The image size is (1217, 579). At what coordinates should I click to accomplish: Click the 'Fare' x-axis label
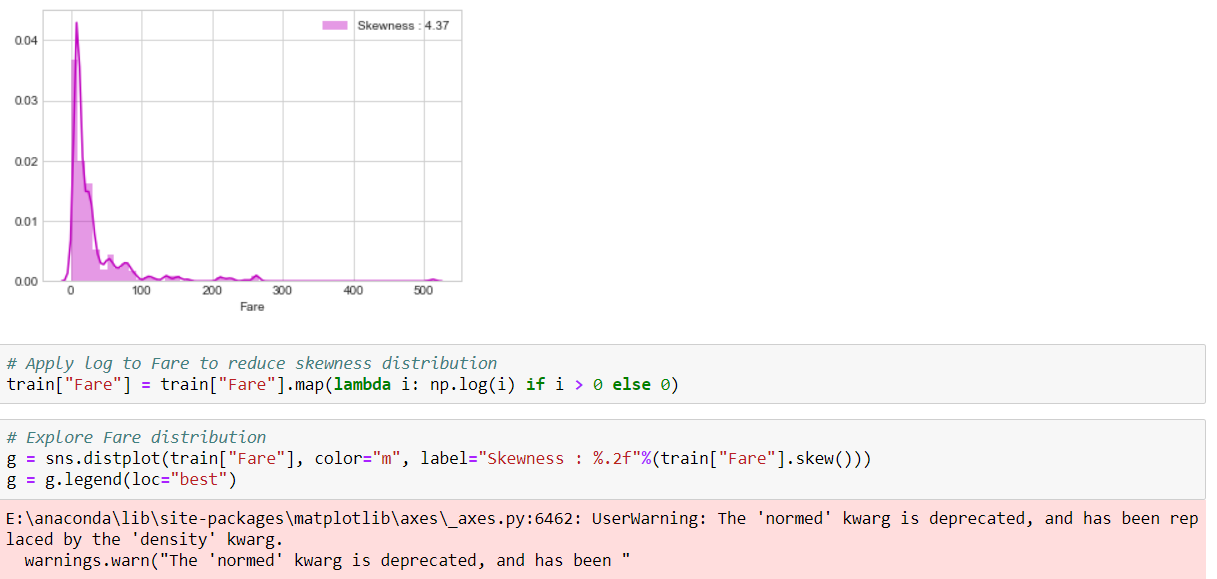click(252, 307)
